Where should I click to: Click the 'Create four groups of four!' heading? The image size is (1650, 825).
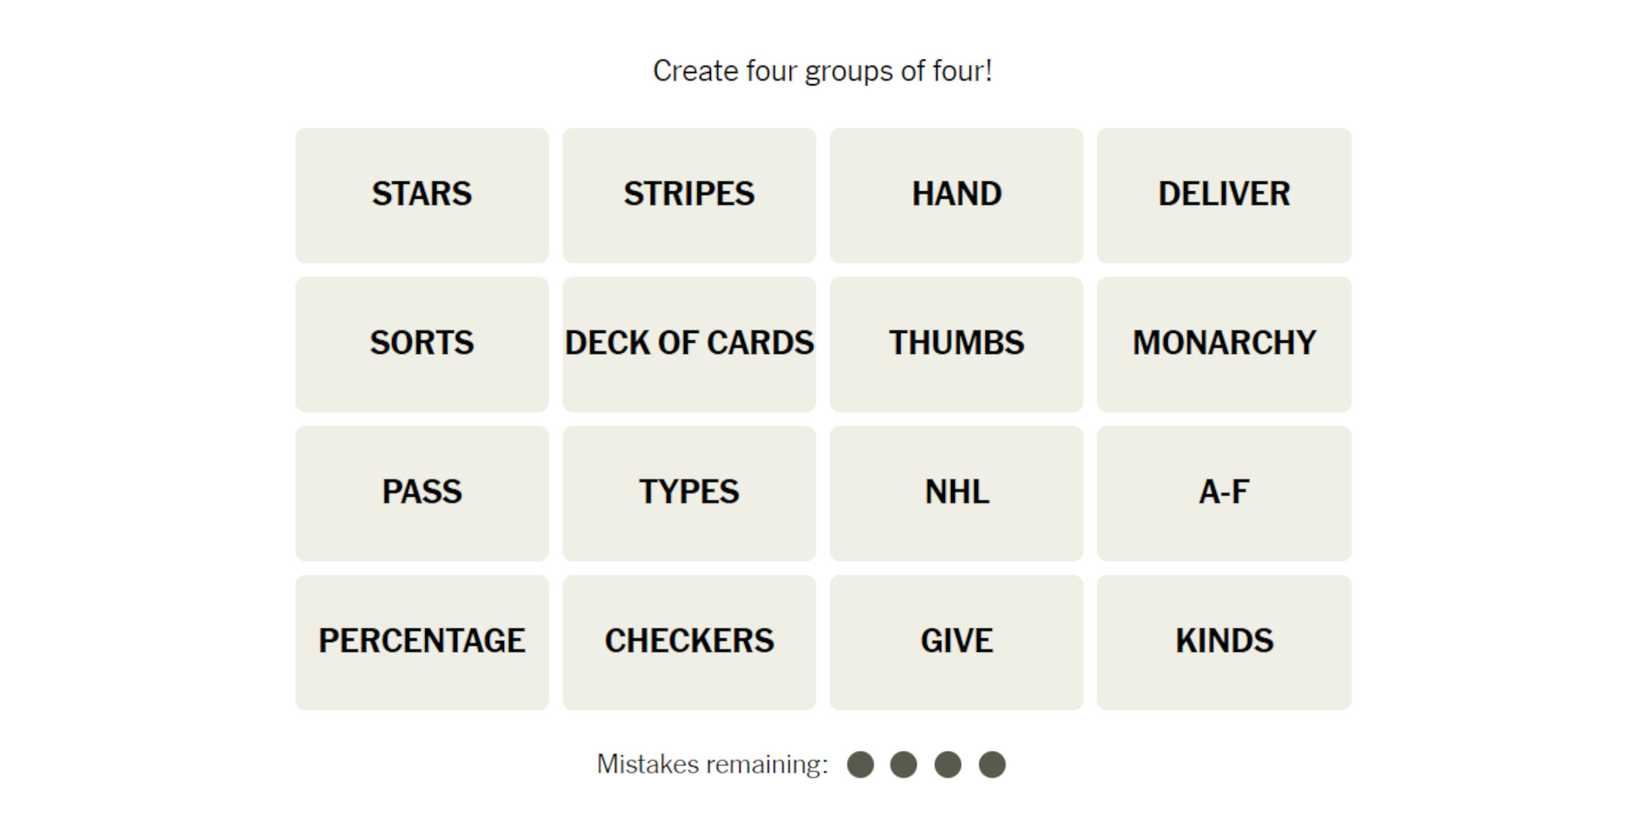point(822,71)
